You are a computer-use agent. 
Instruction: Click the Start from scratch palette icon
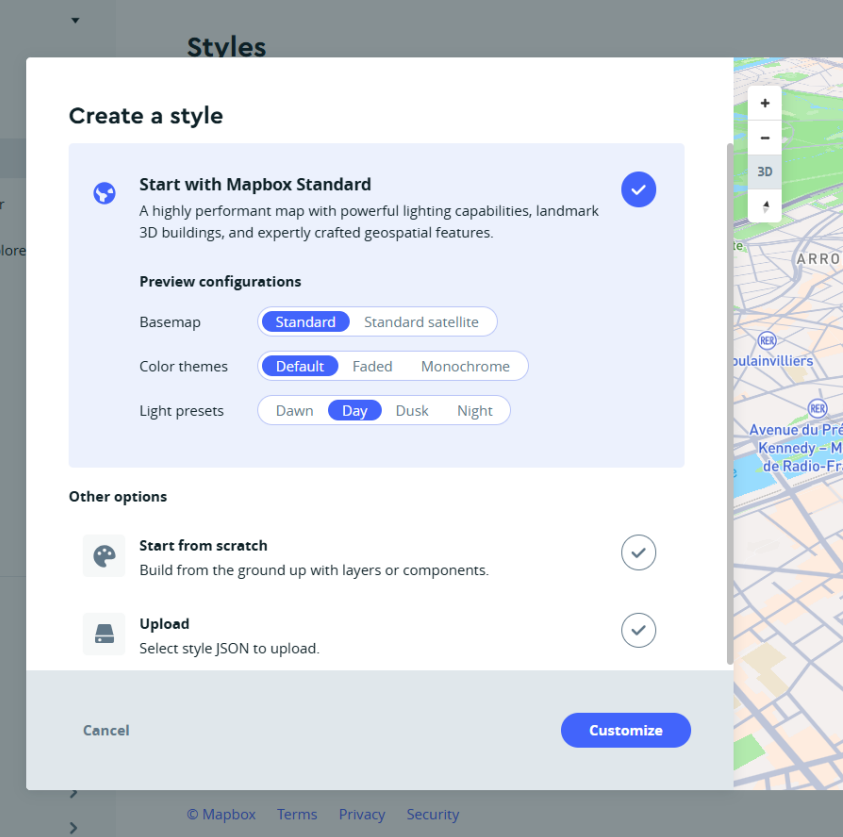pos(104,556)
